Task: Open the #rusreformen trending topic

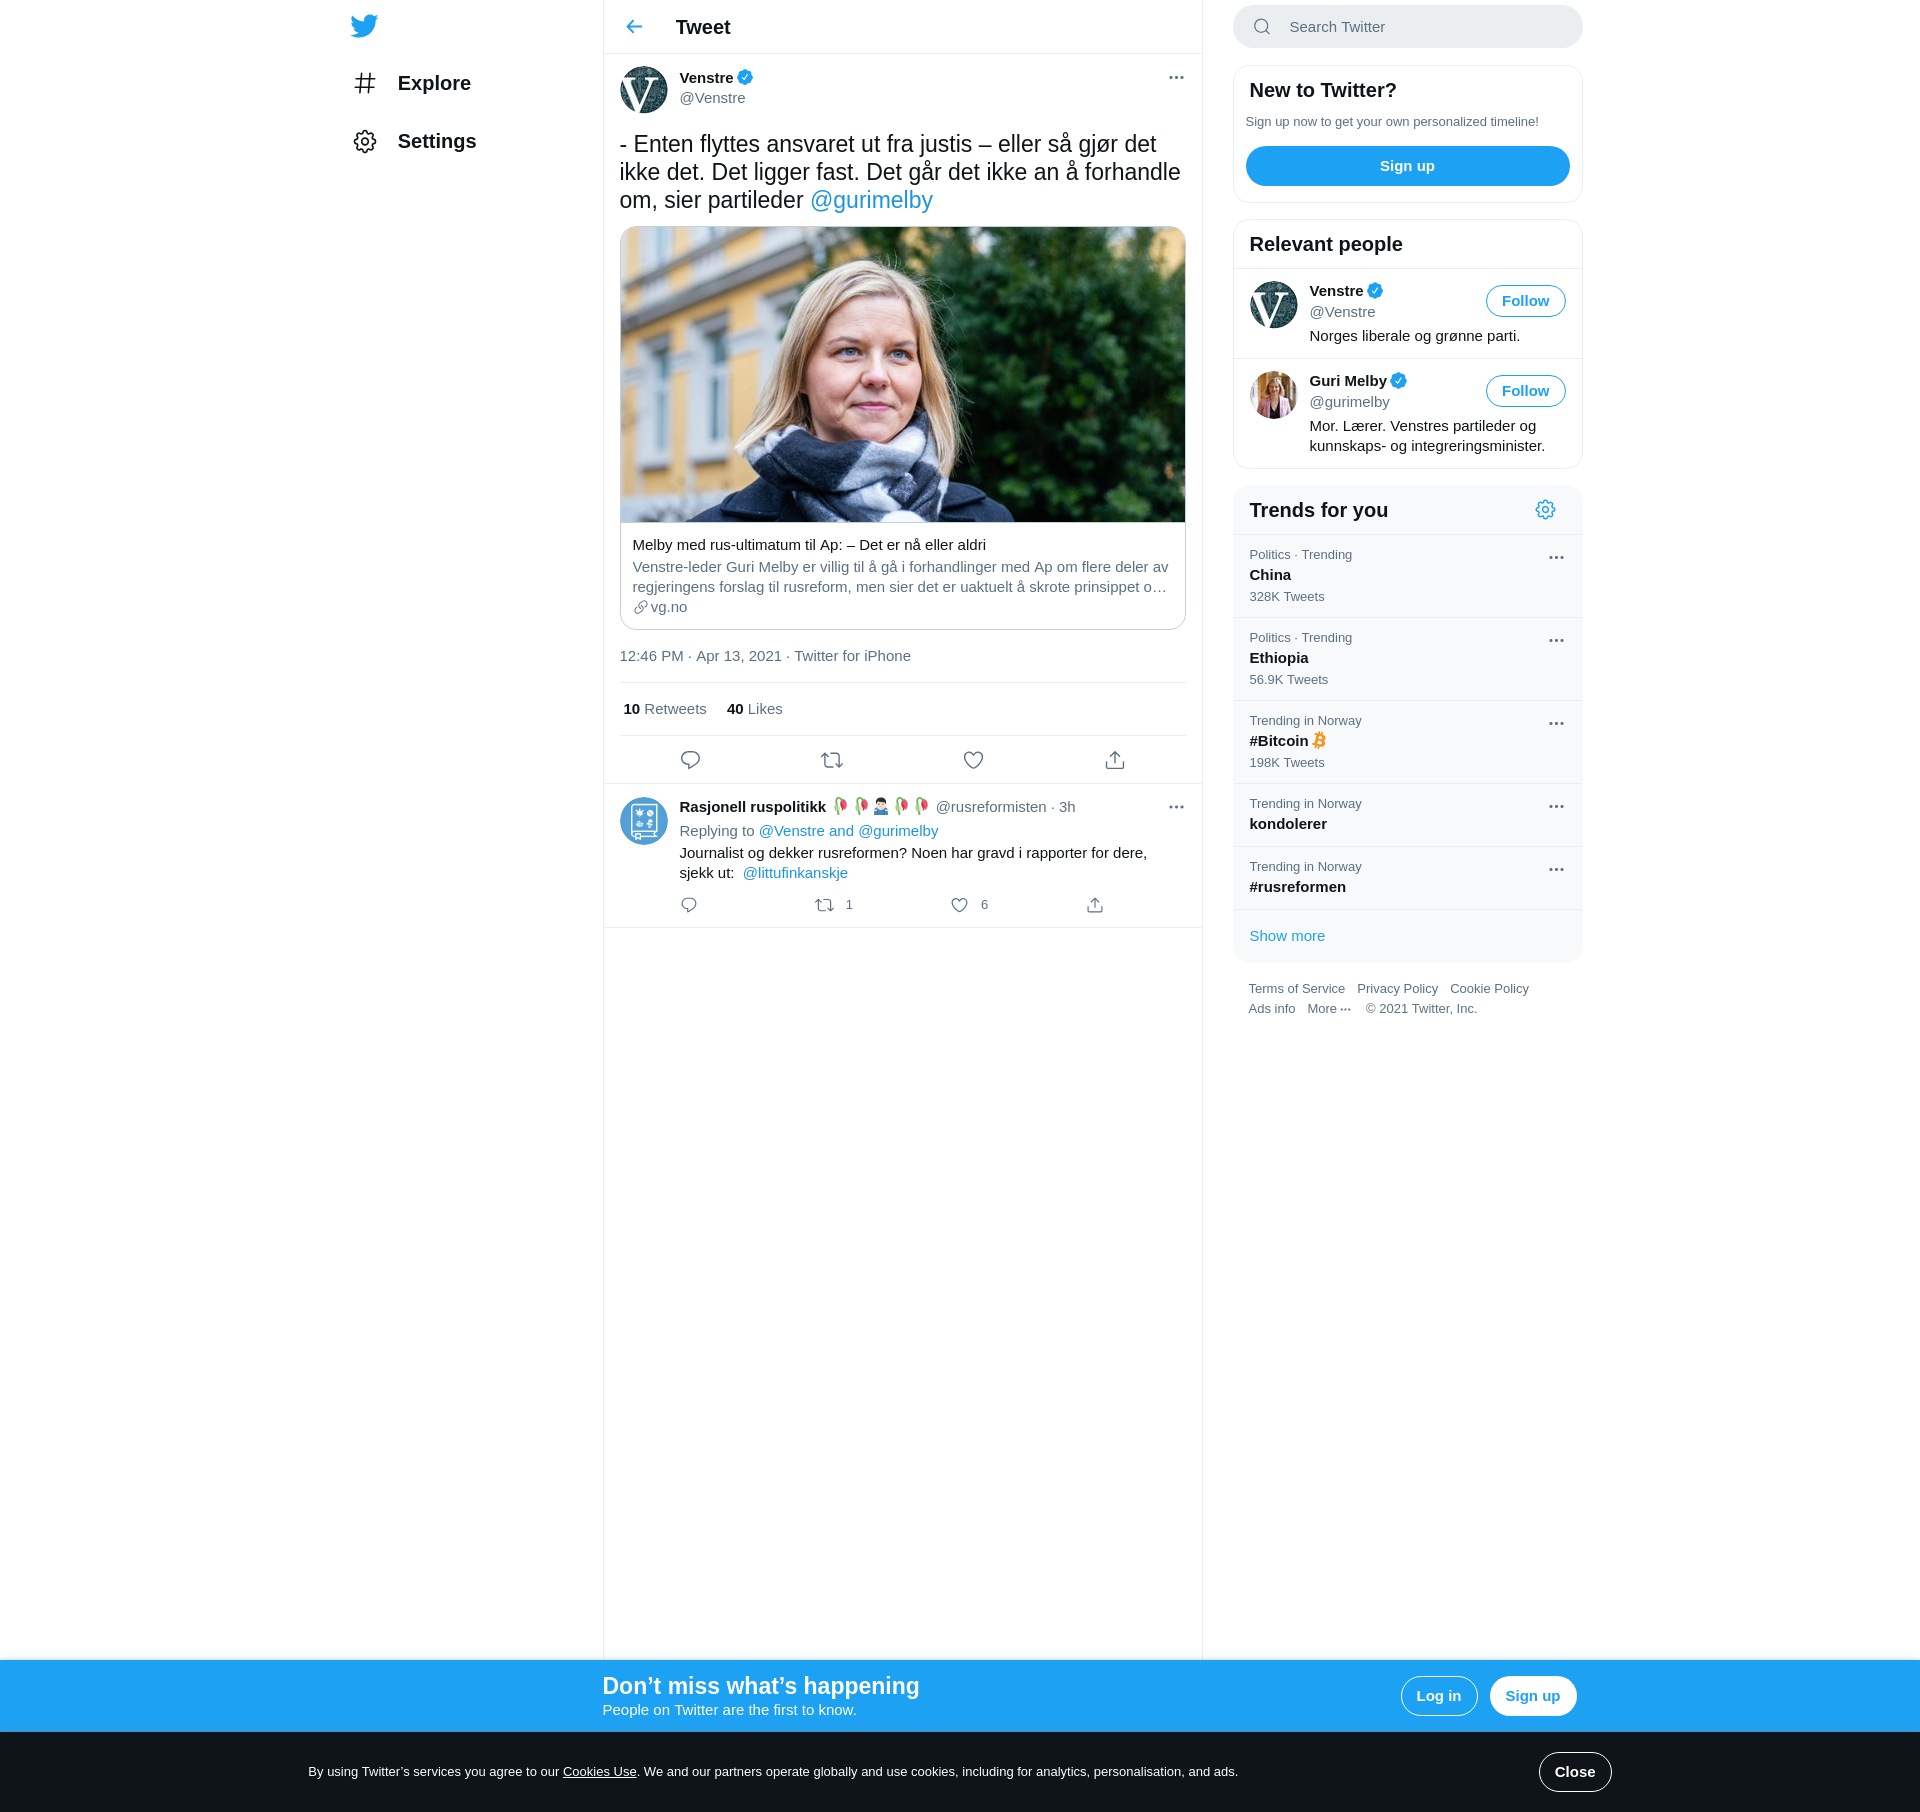Action: coord(1407,878)
